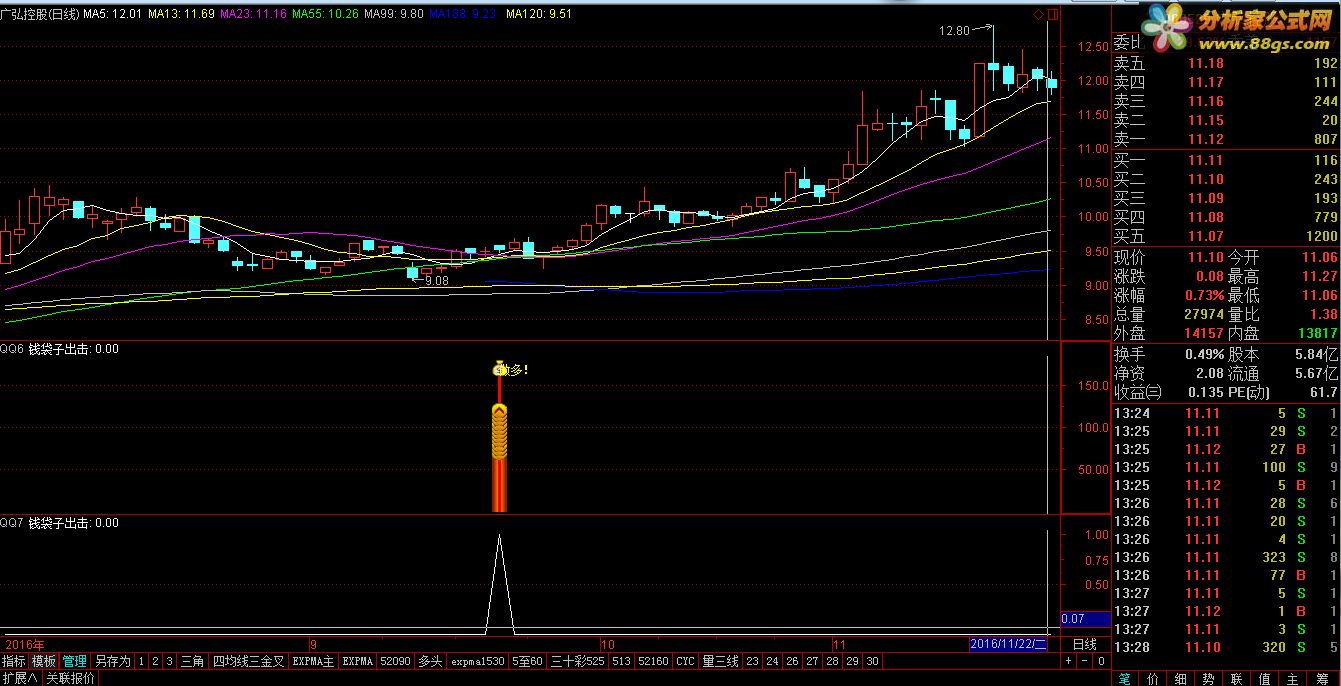Select the 三十彩525 template
This screenshot has height=686, width=1341.
578,661
